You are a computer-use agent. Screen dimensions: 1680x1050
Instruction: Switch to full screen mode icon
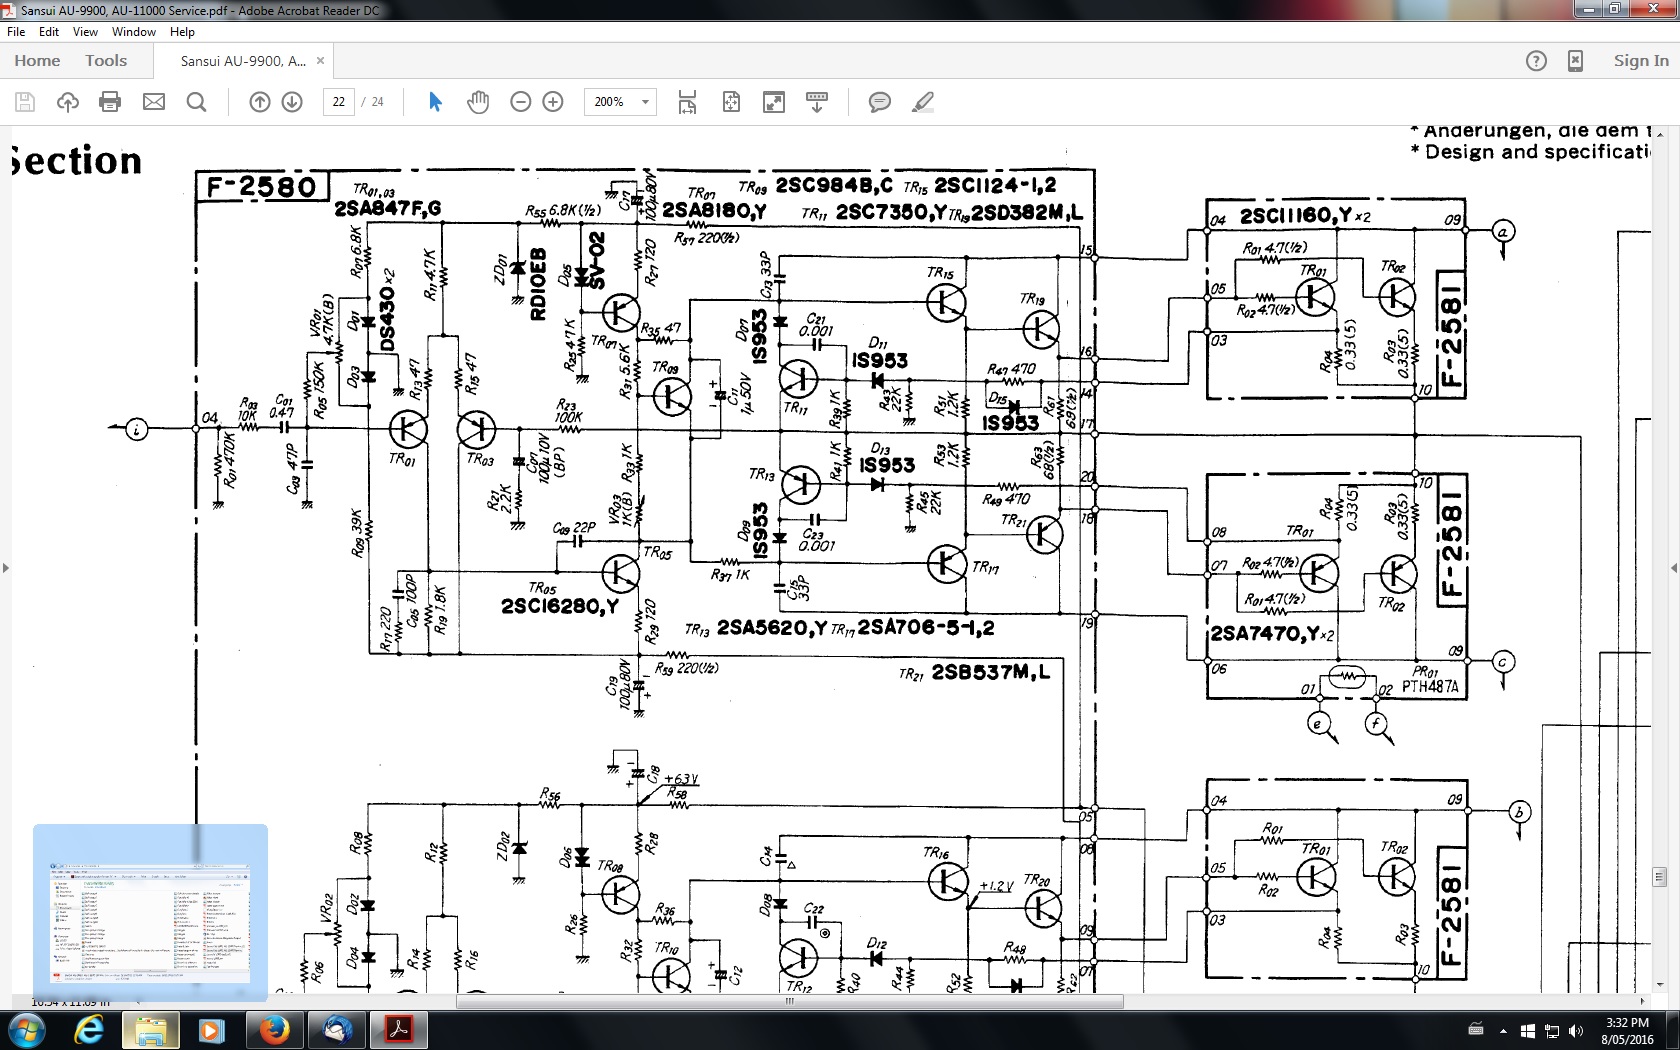click(x=774, y=102)
